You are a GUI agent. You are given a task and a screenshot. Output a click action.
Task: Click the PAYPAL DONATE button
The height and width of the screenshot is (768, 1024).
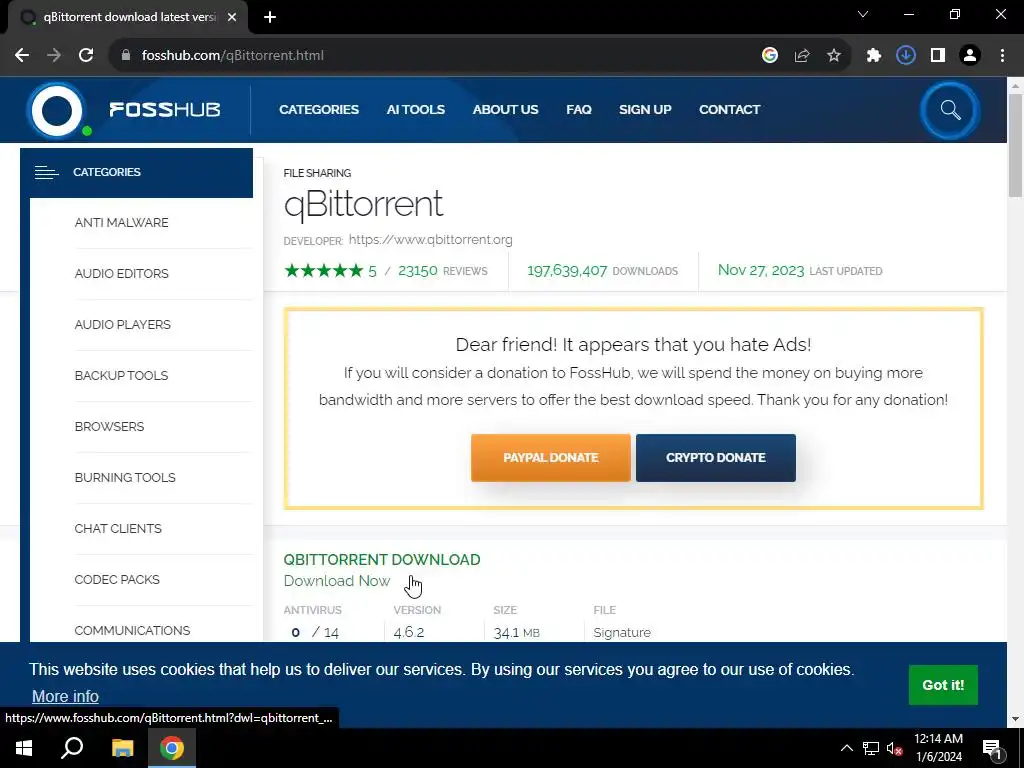[551, 458]
